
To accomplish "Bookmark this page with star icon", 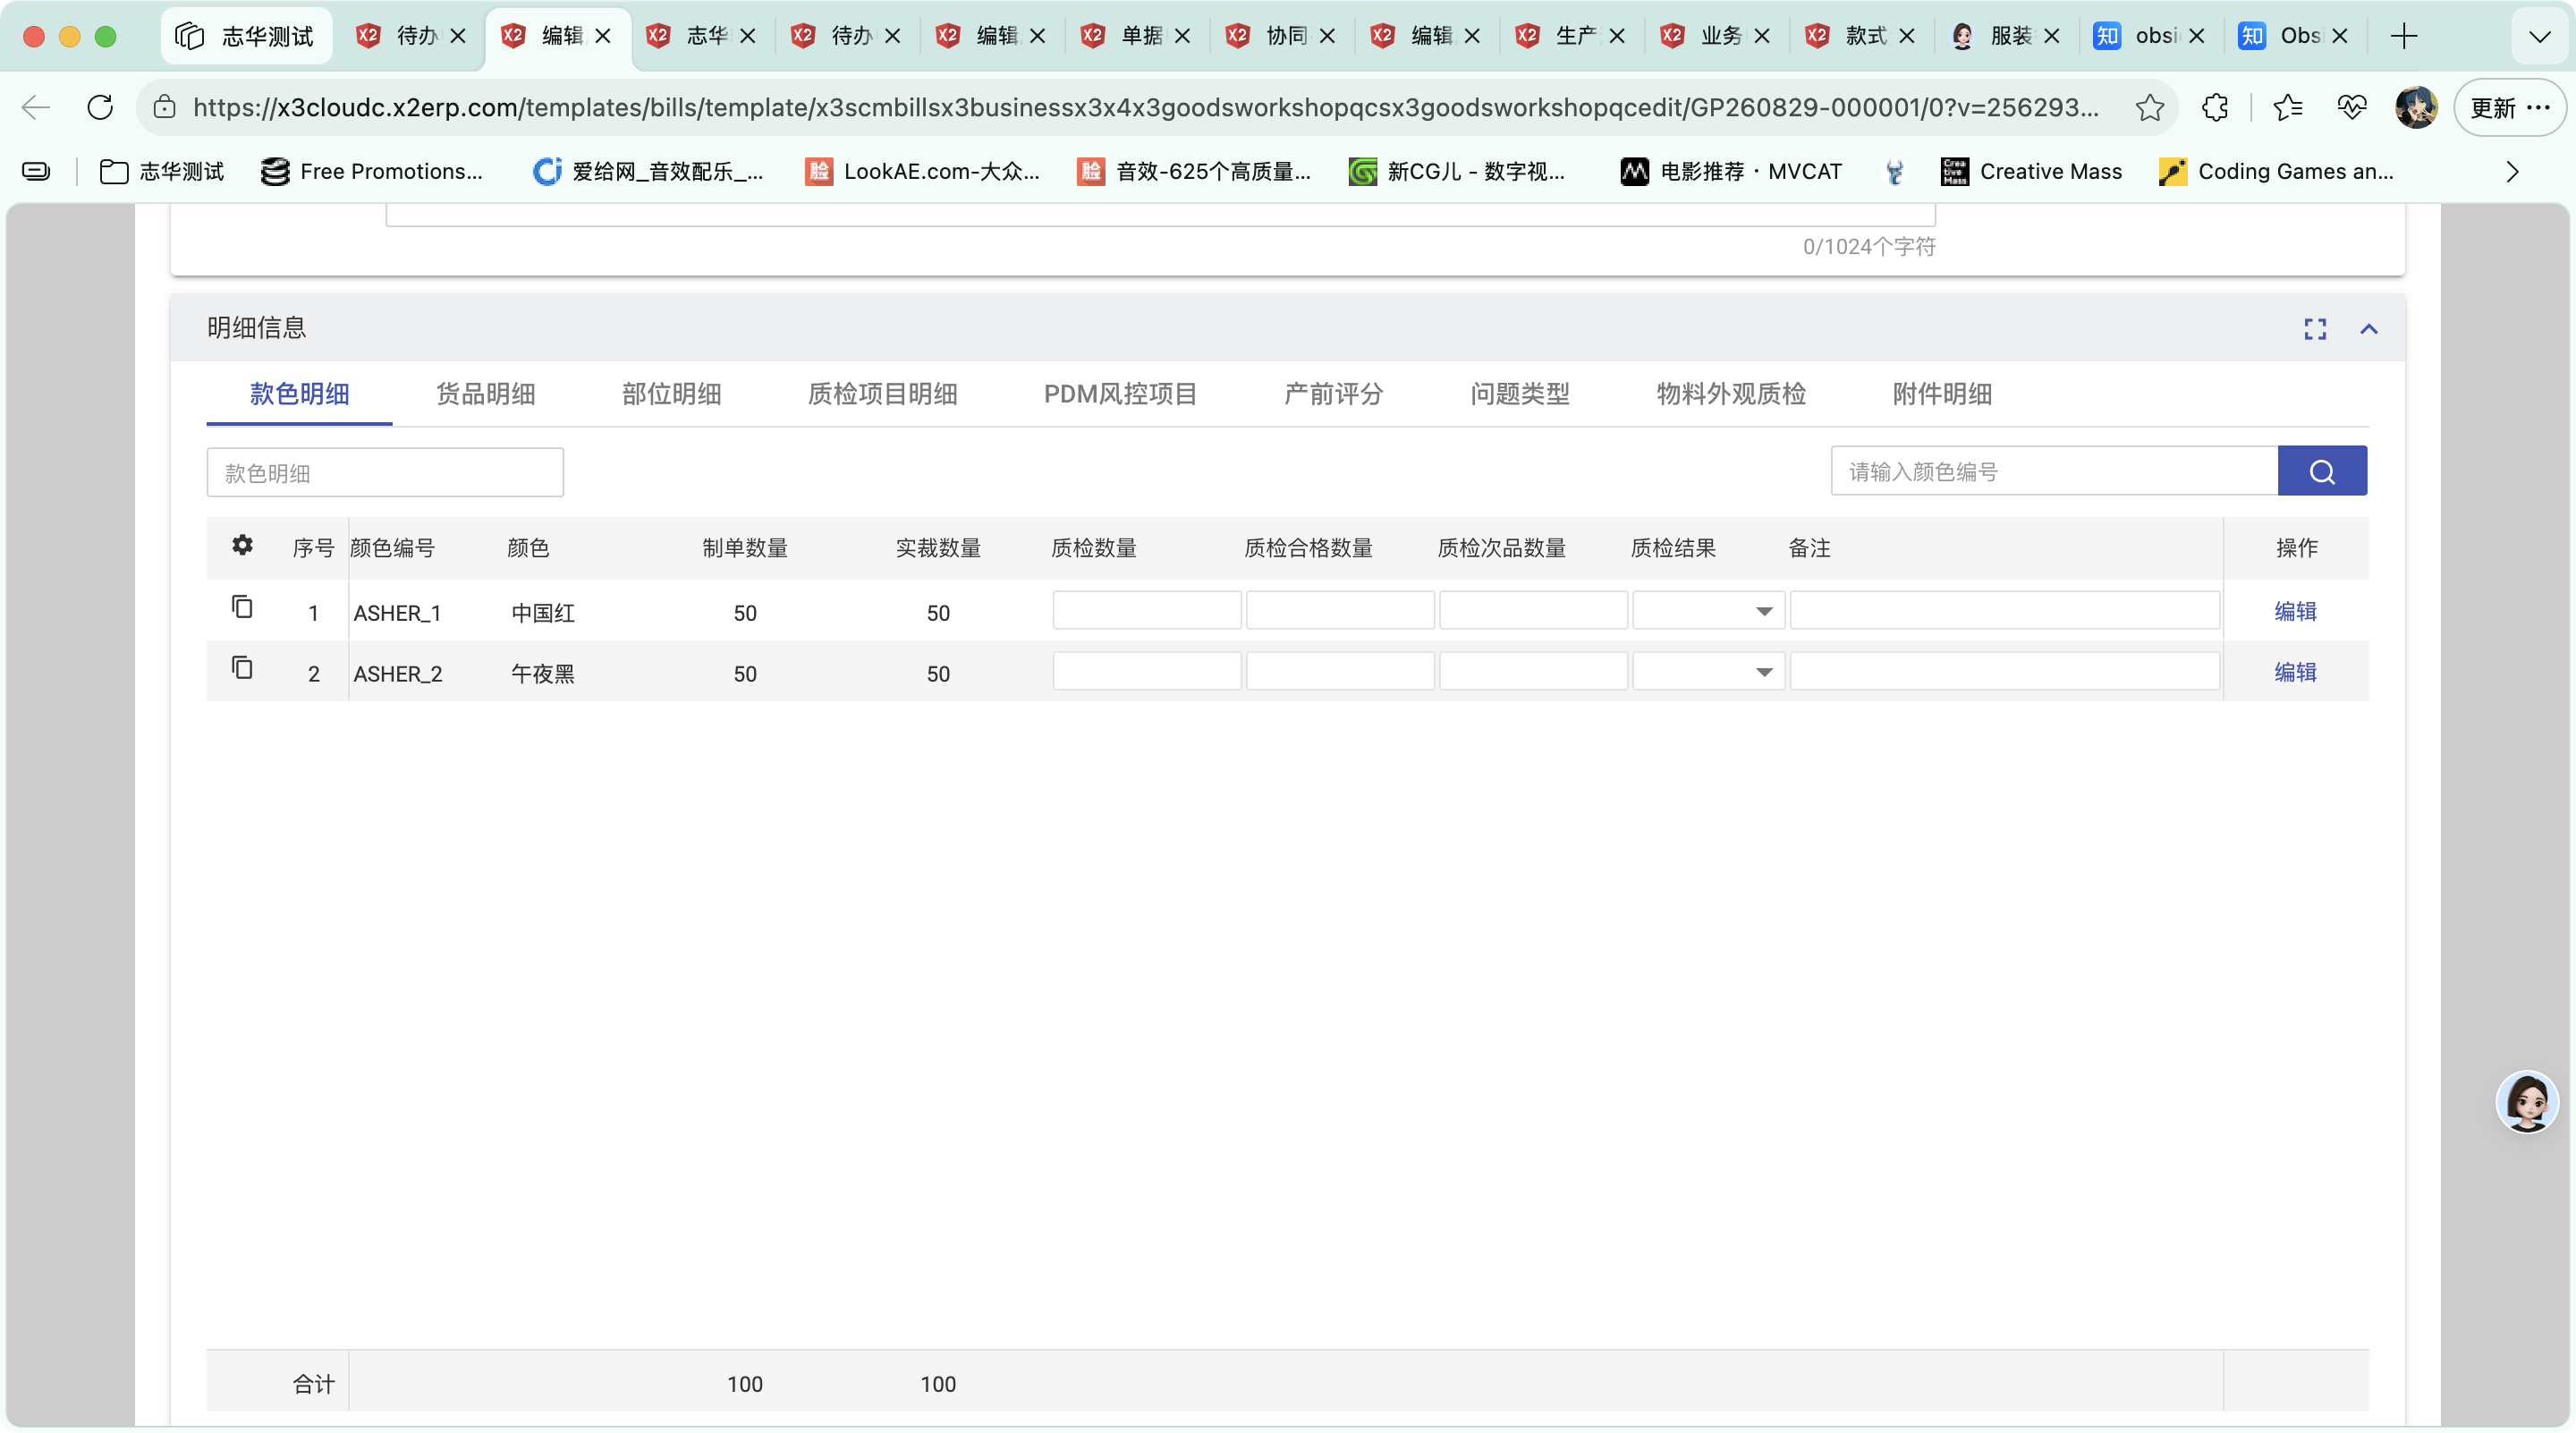I will pos(2149,107).
